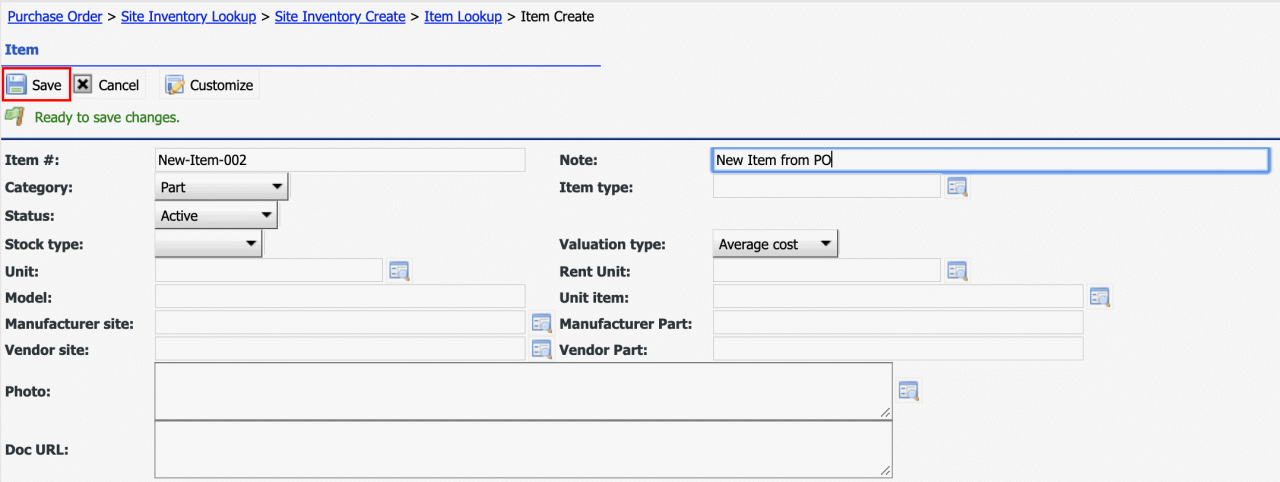Image resolution: width=1280 pixels, height=482 pixels.
Task: Open the Unit item lookup icon
Action: 1100,297
